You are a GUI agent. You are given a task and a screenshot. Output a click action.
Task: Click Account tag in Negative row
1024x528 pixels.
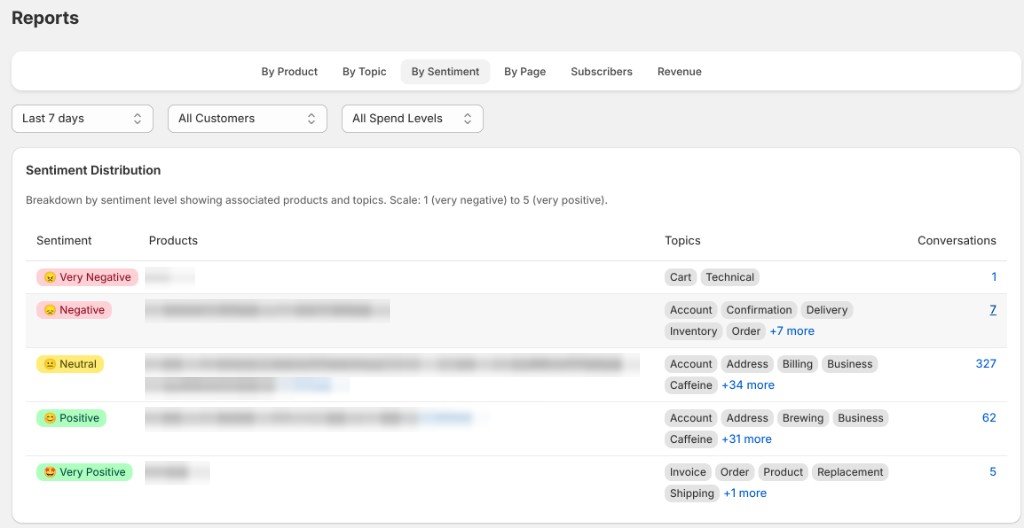(691, 310)
